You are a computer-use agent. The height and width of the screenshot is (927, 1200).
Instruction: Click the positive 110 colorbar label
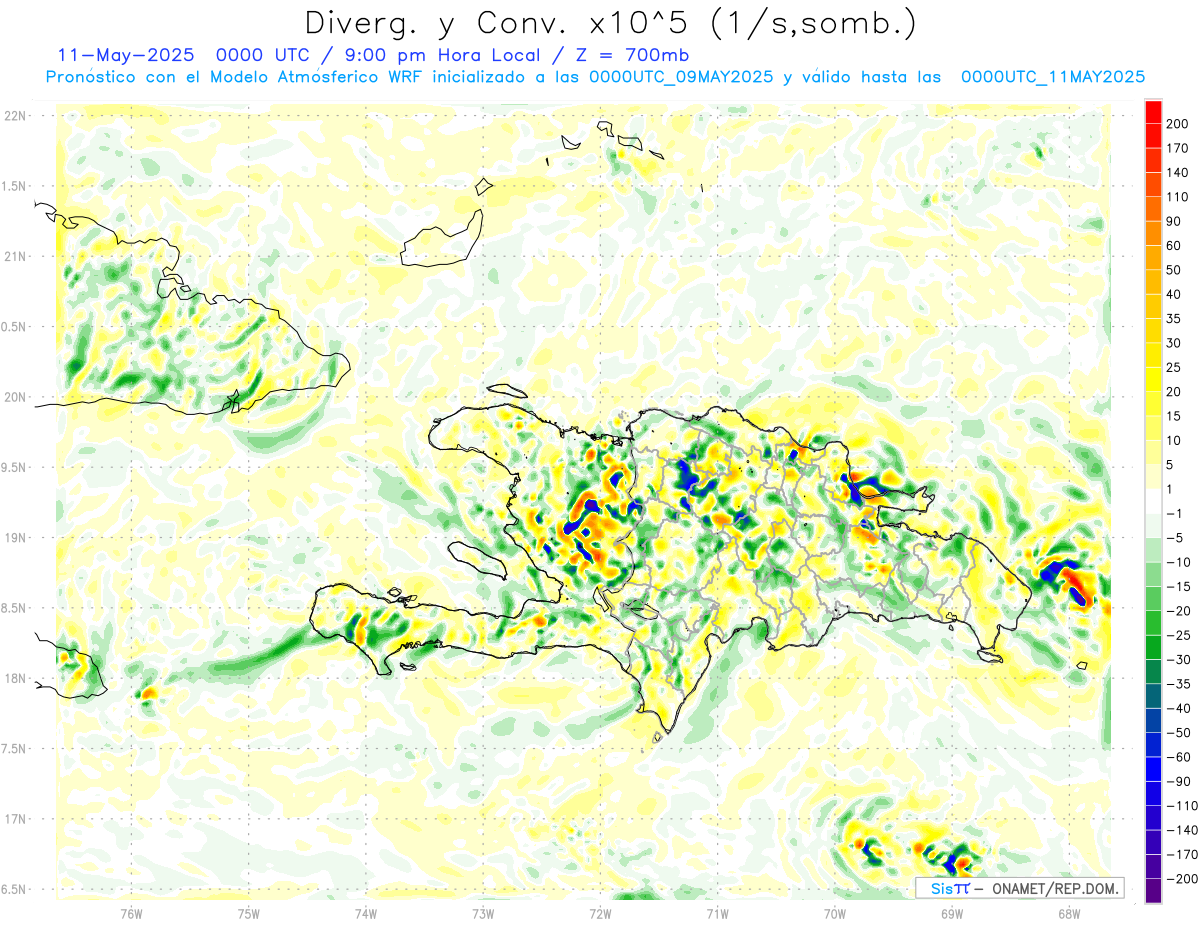1179,197
